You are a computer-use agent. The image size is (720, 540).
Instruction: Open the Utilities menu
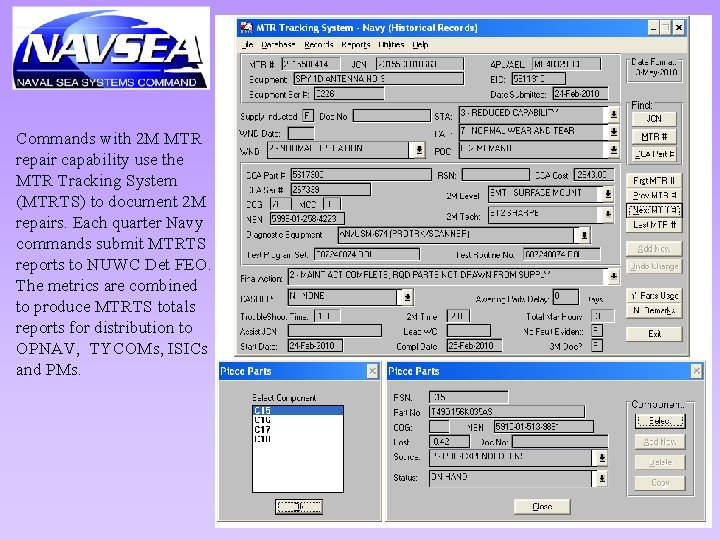click(391, 45)
